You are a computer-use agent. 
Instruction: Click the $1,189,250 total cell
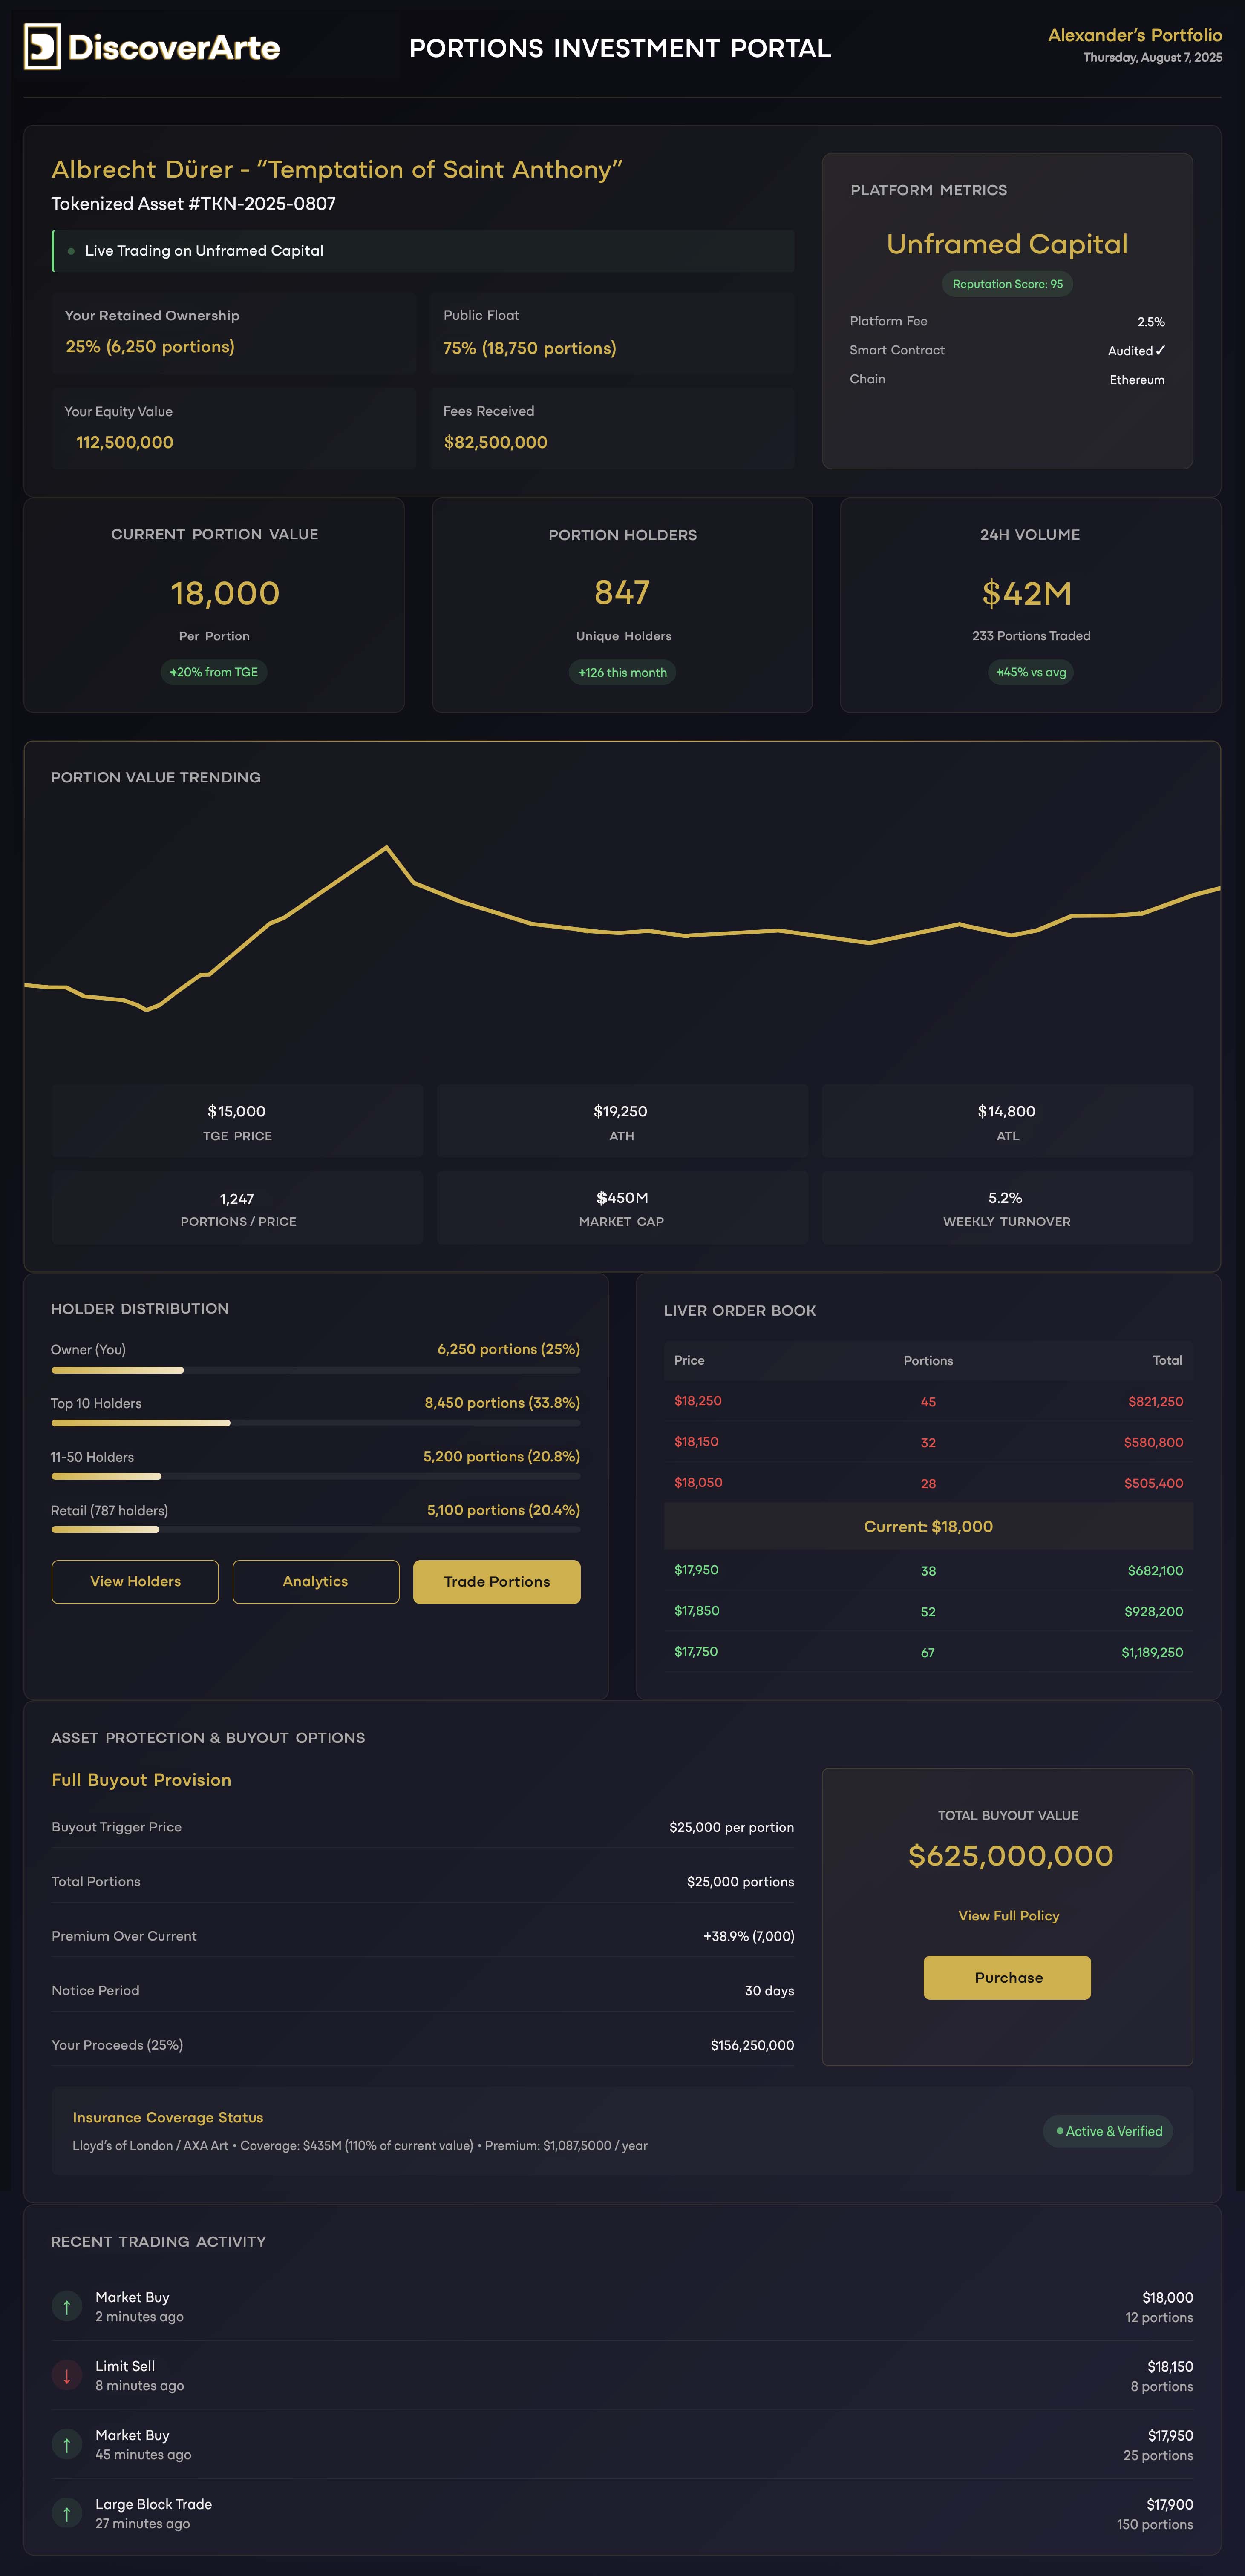(x=1152, y=1652)
